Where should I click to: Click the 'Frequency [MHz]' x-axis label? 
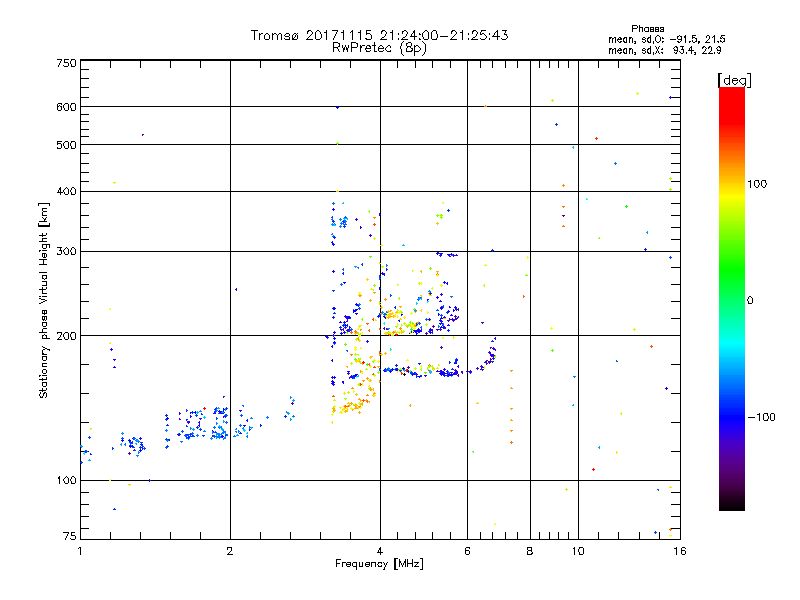pyautogui.click(x=379, y=563)
